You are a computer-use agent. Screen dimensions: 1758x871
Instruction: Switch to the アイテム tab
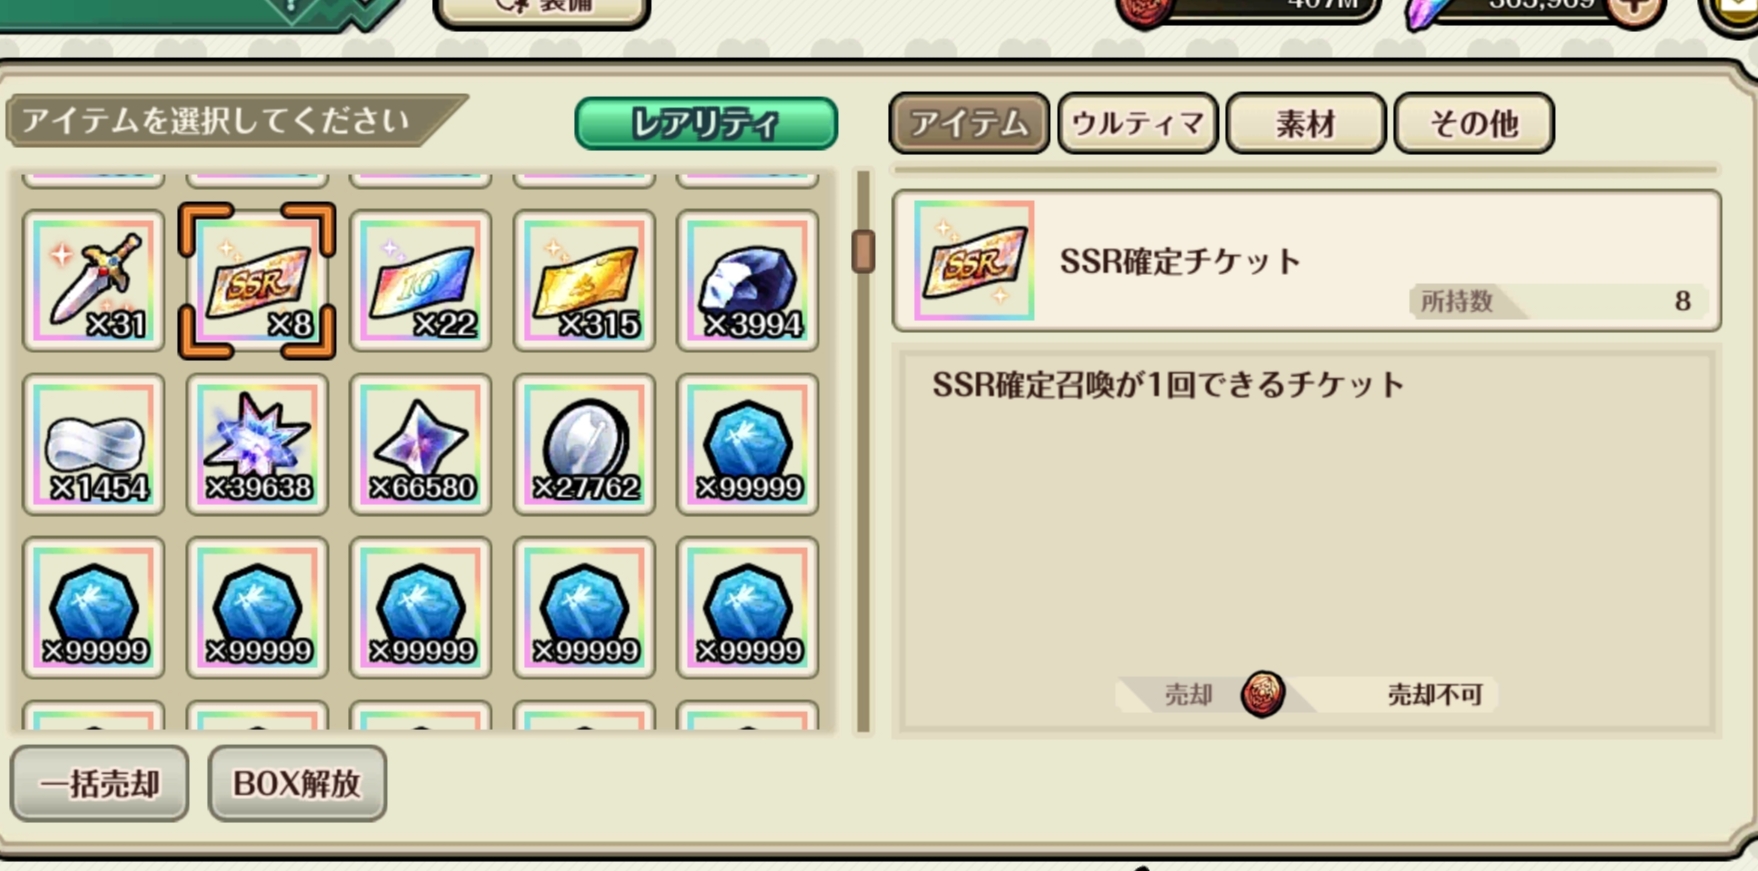coord(969,123)
